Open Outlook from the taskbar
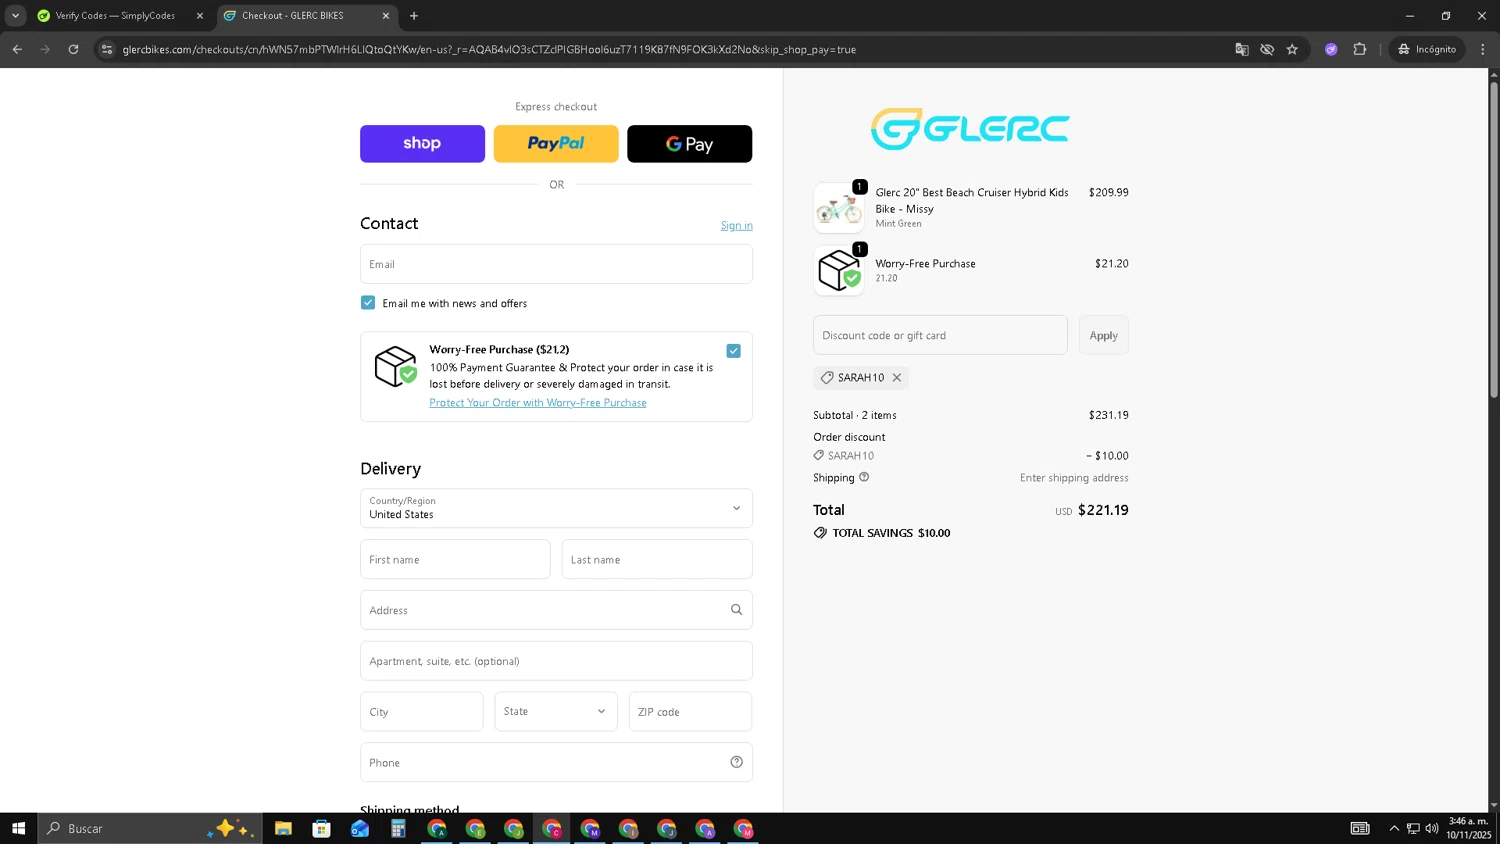This screenshot has height=844, width=1500. 360,828
